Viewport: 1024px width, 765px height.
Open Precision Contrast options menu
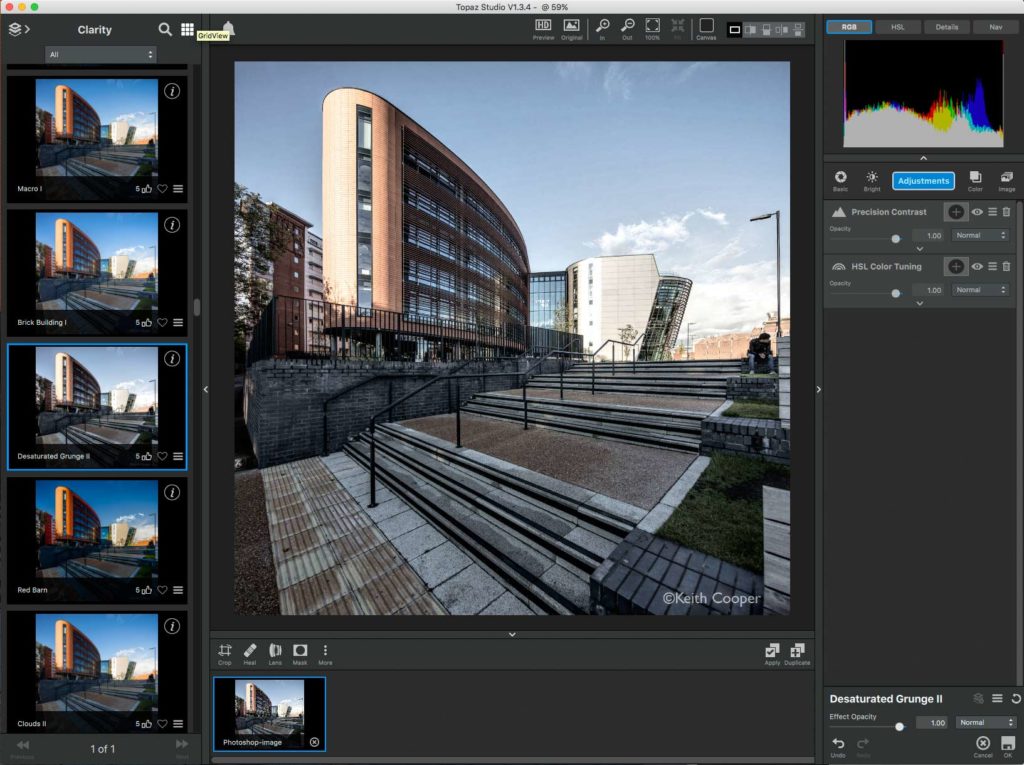click(x=992, y=212)
